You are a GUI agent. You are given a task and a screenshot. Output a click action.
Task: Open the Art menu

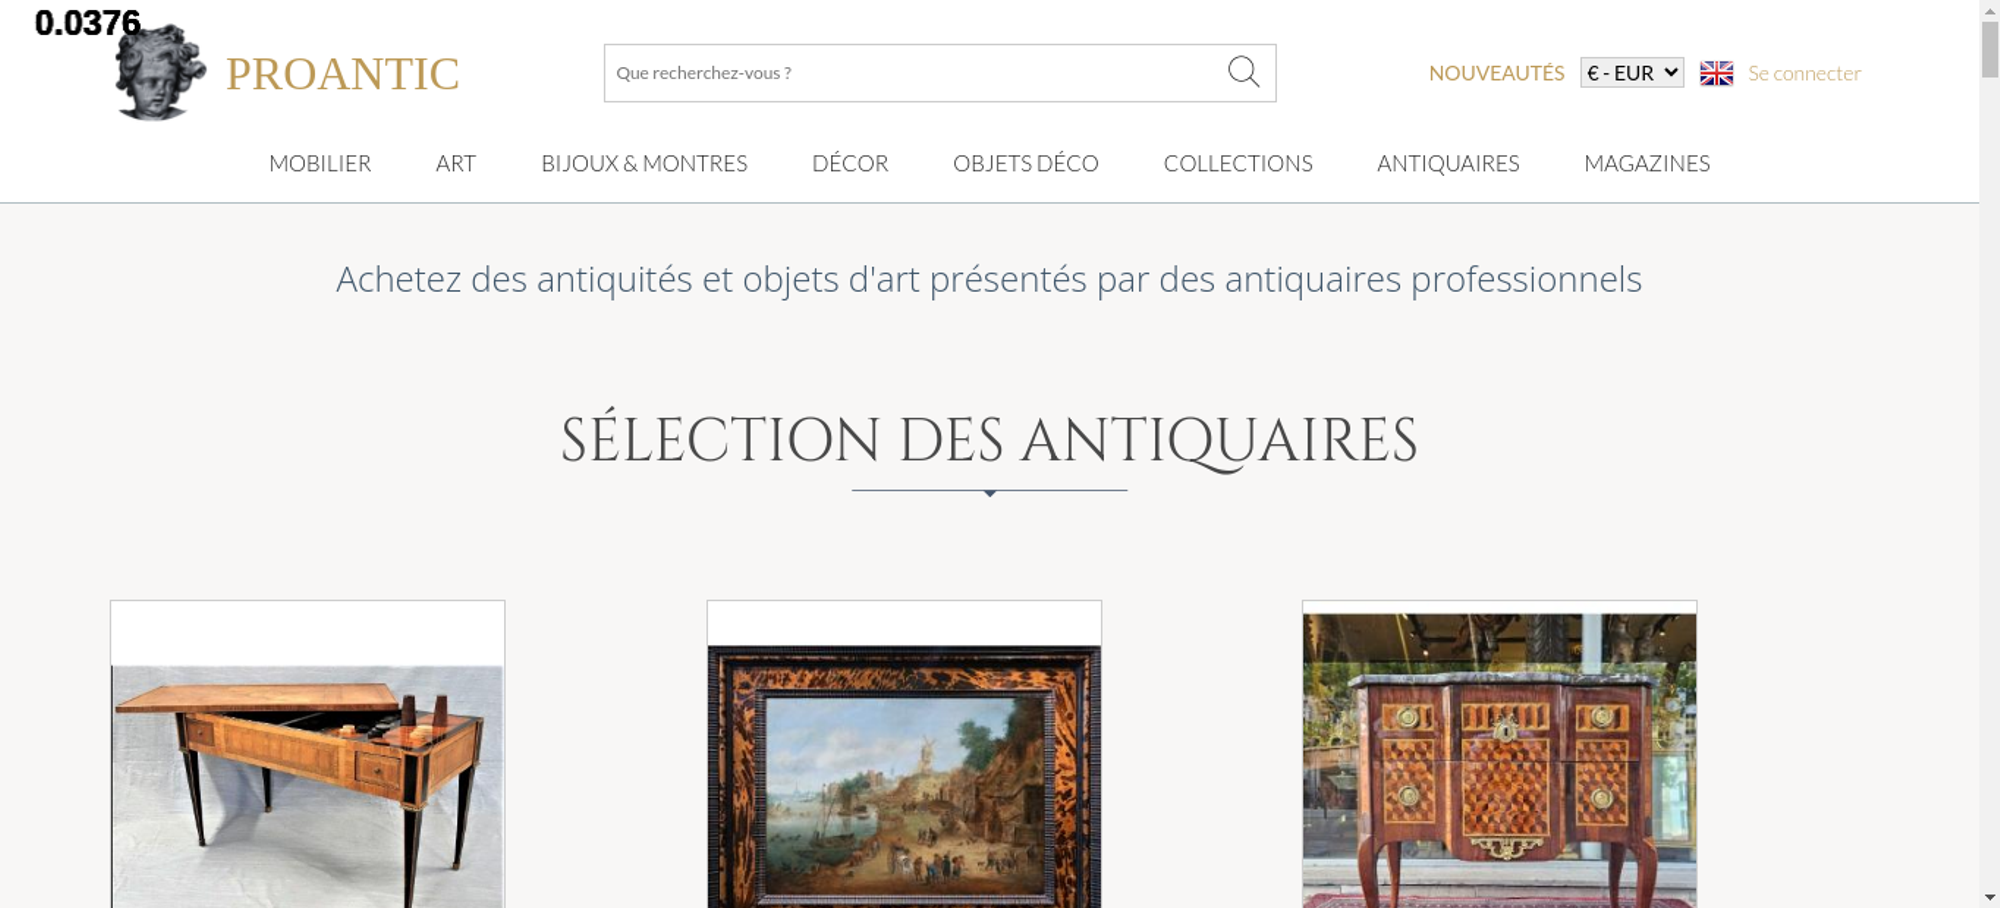[x=456, y=163]
